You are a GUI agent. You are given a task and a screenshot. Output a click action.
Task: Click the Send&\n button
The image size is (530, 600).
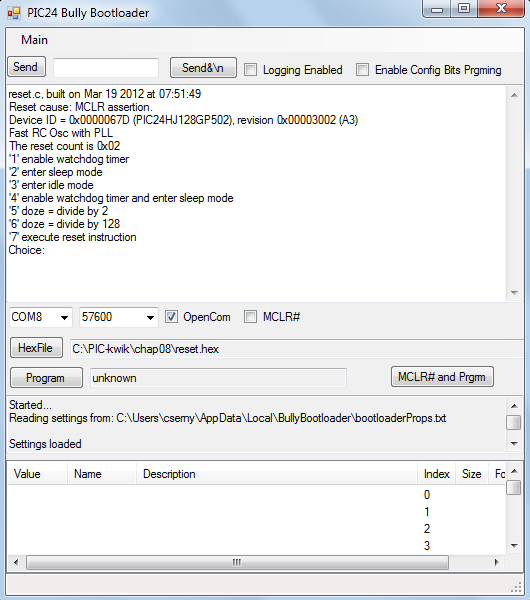point(203,68)
